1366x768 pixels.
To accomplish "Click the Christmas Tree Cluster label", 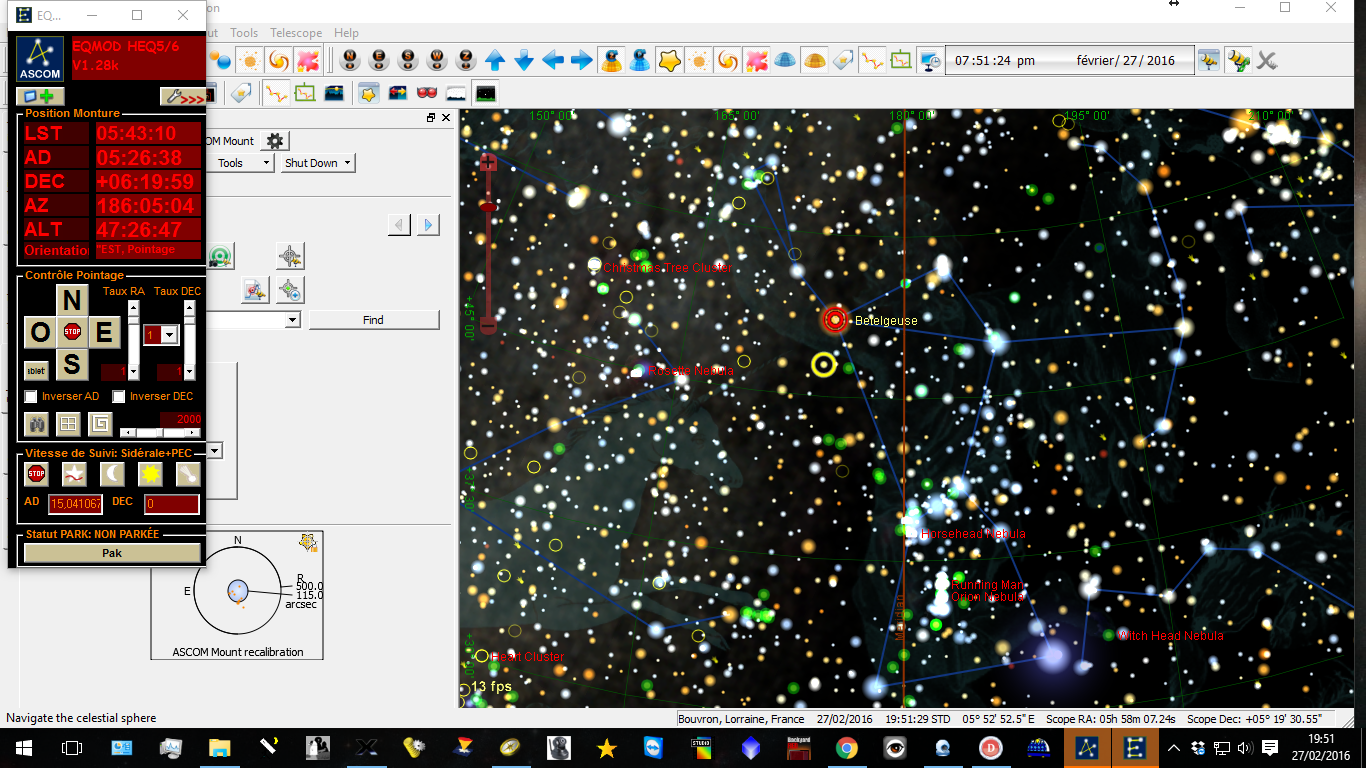I will coord(667,268).
